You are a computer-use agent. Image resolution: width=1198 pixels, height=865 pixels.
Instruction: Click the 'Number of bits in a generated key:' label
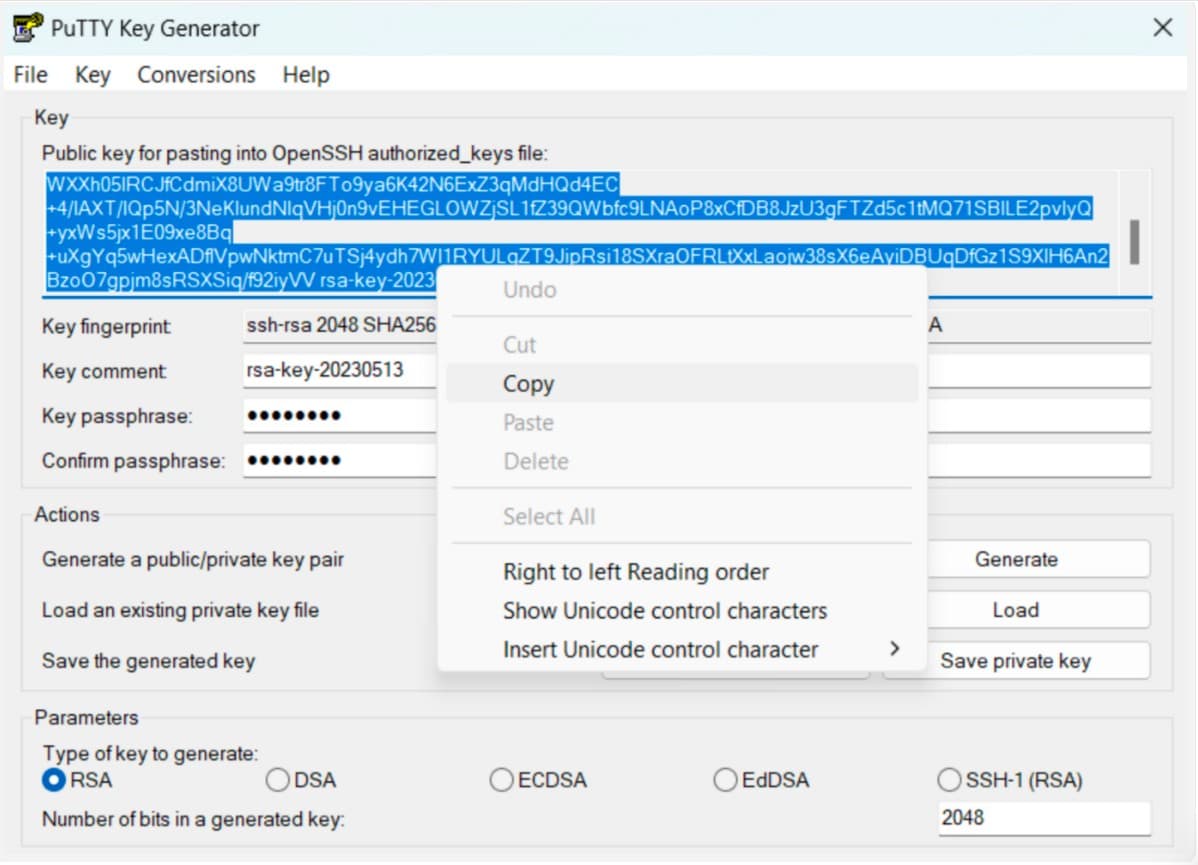(193, 819)
